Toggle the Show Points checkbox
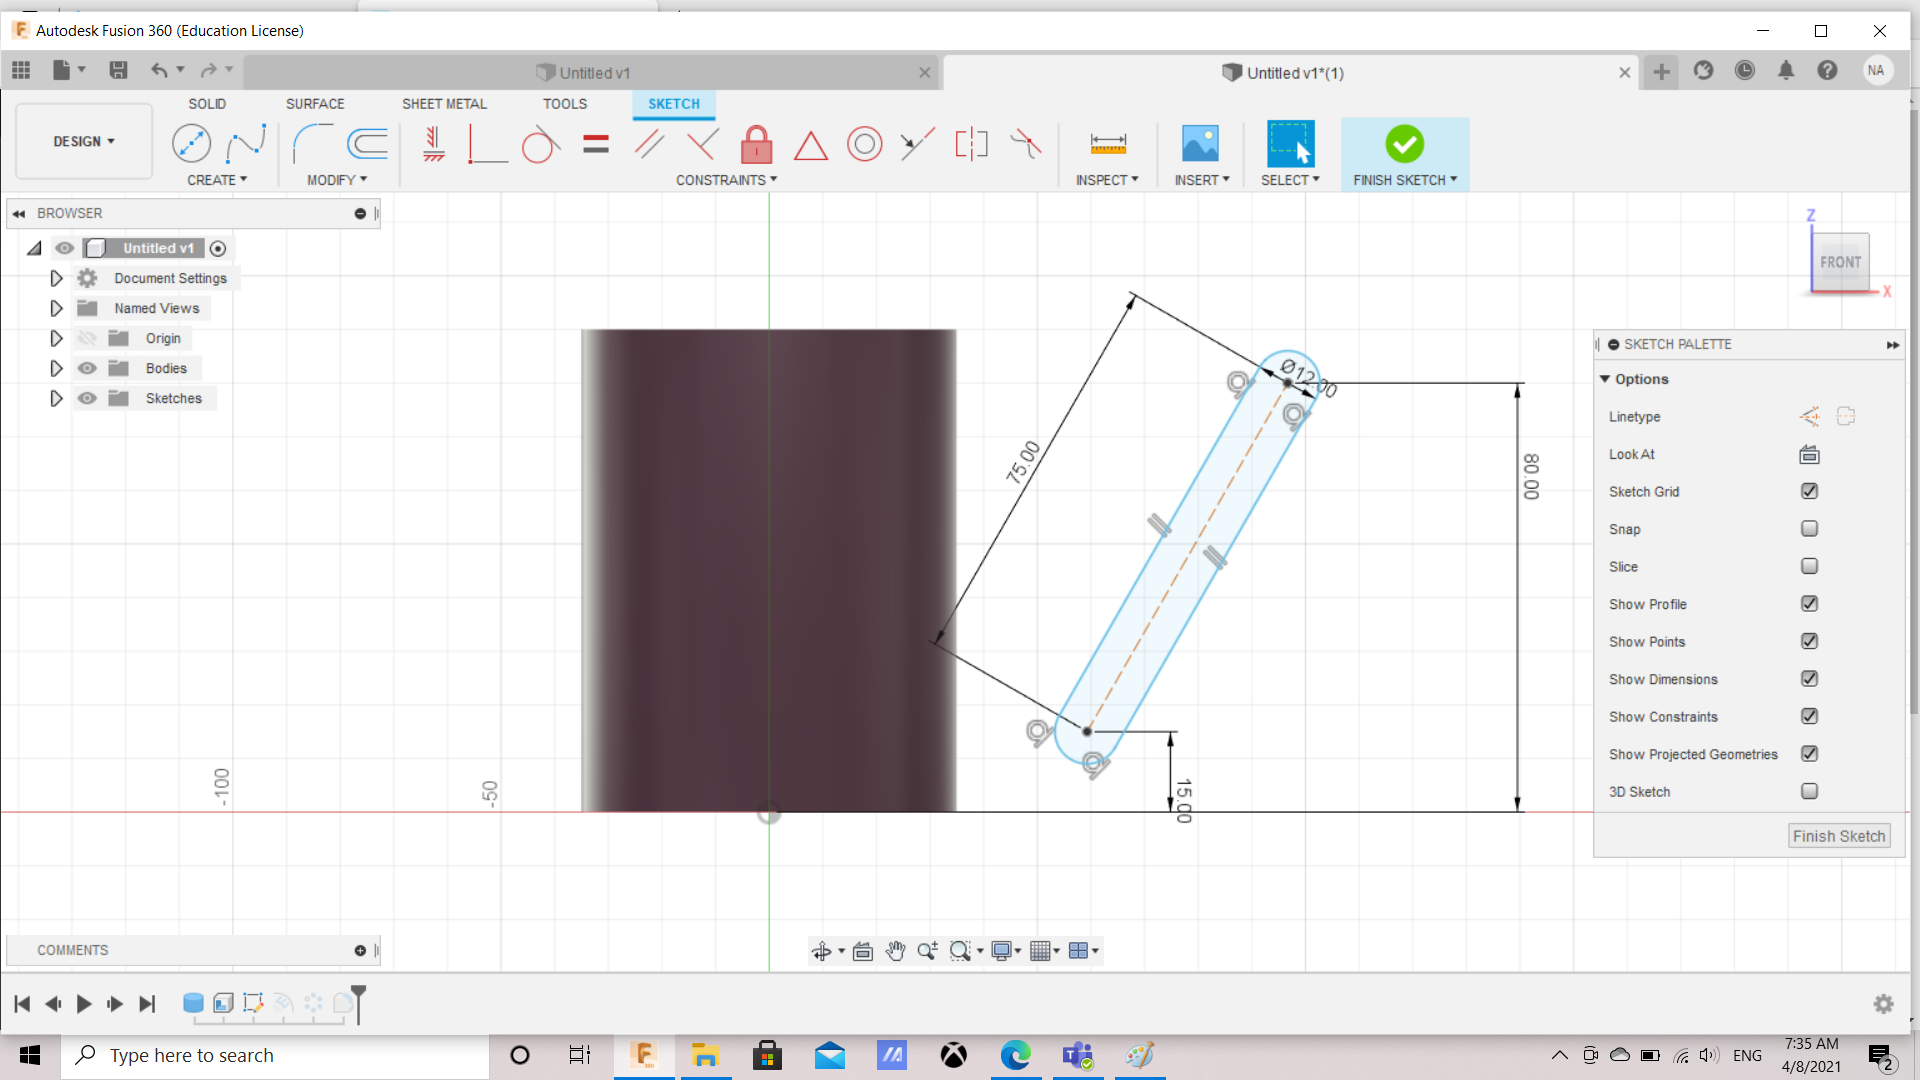Viewport: 1920px width, 1080px height. tap(1809, 641)
